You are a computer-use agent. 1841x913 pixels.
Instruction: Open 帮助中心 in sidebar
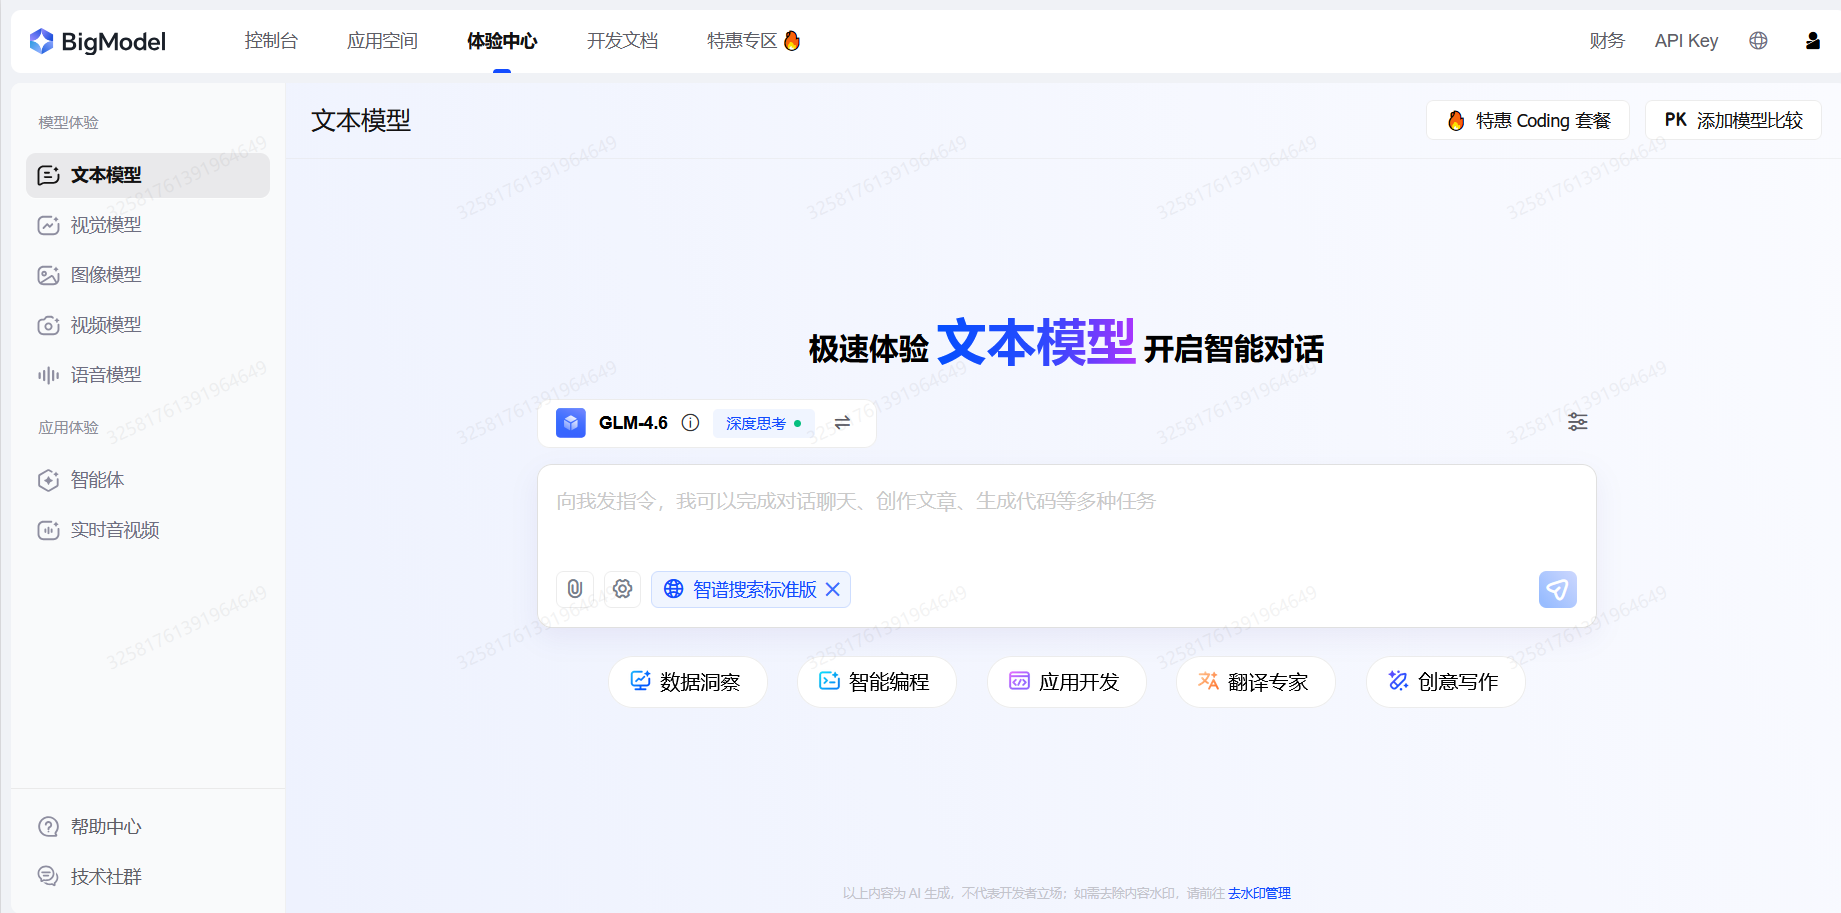coord(148,827)
